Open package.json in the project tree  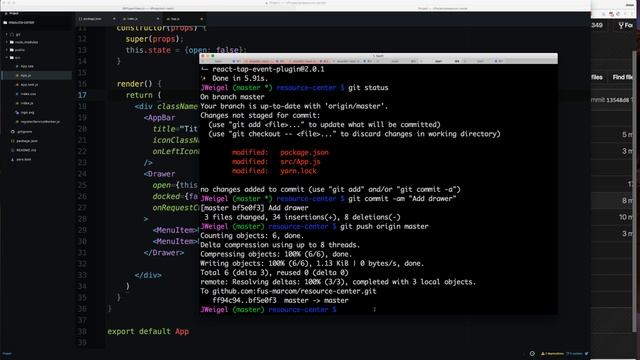(x=27, y=141)
